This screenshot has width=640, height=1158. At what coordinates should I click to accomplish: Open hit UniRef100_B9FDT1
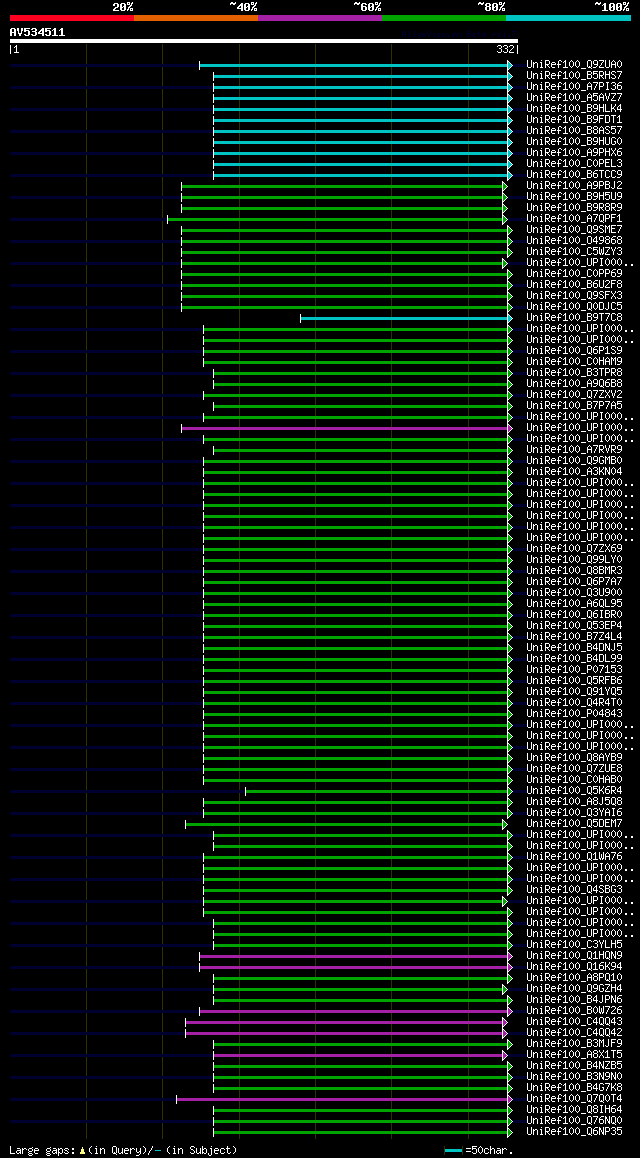(x=574, y=120)
